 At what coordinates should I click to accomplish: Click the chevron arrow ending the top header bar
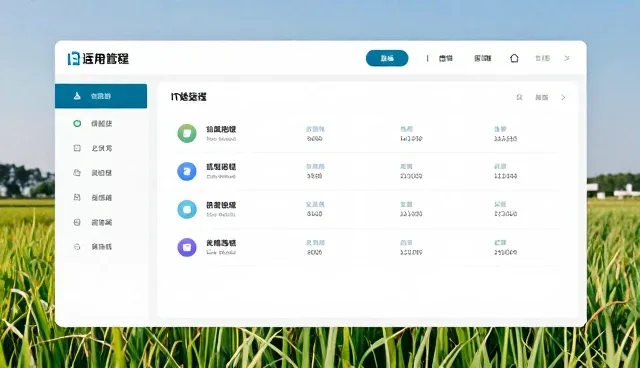click(567, 58)
